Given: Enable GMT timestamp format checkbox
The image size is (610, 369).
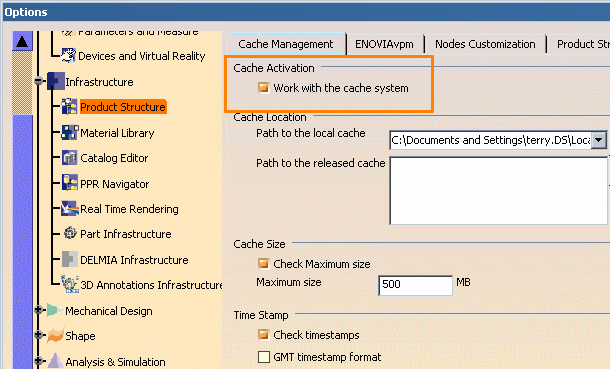Looking at the screenshot, I should point(264,357).
